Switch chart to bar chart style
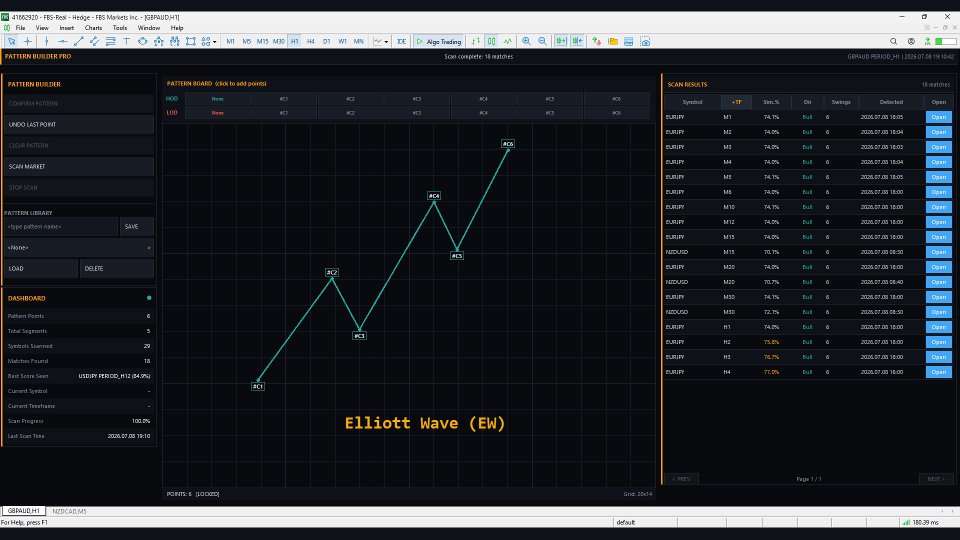 tap(476, 42)
